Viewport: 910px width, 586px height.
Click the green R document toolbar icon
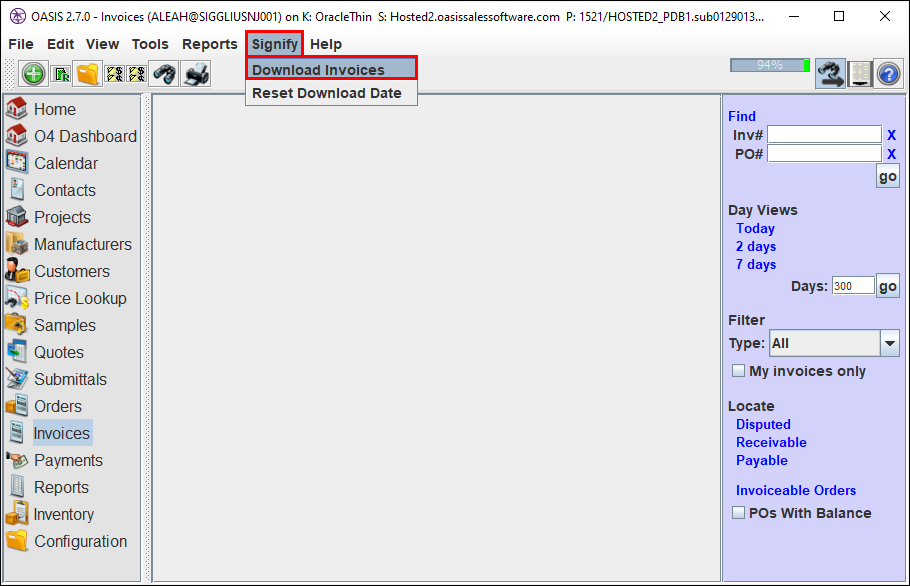[x=61, y=74]
